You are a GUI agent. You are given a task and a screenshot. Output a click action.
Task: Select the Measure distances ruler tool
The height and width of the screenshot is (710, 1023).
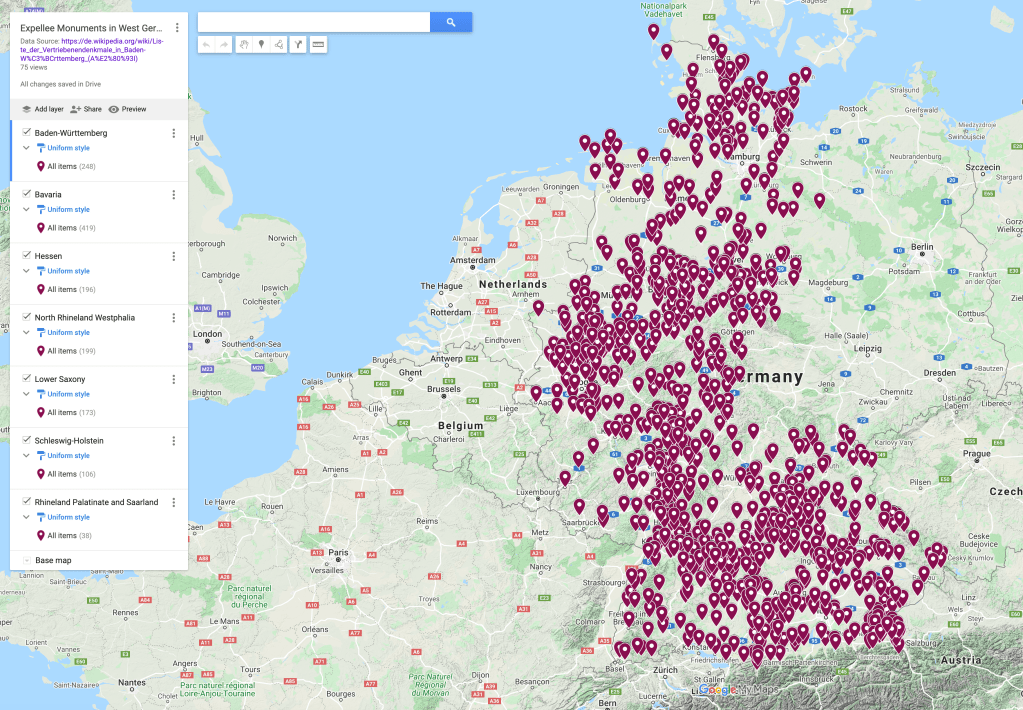click(x=318, y=44)
